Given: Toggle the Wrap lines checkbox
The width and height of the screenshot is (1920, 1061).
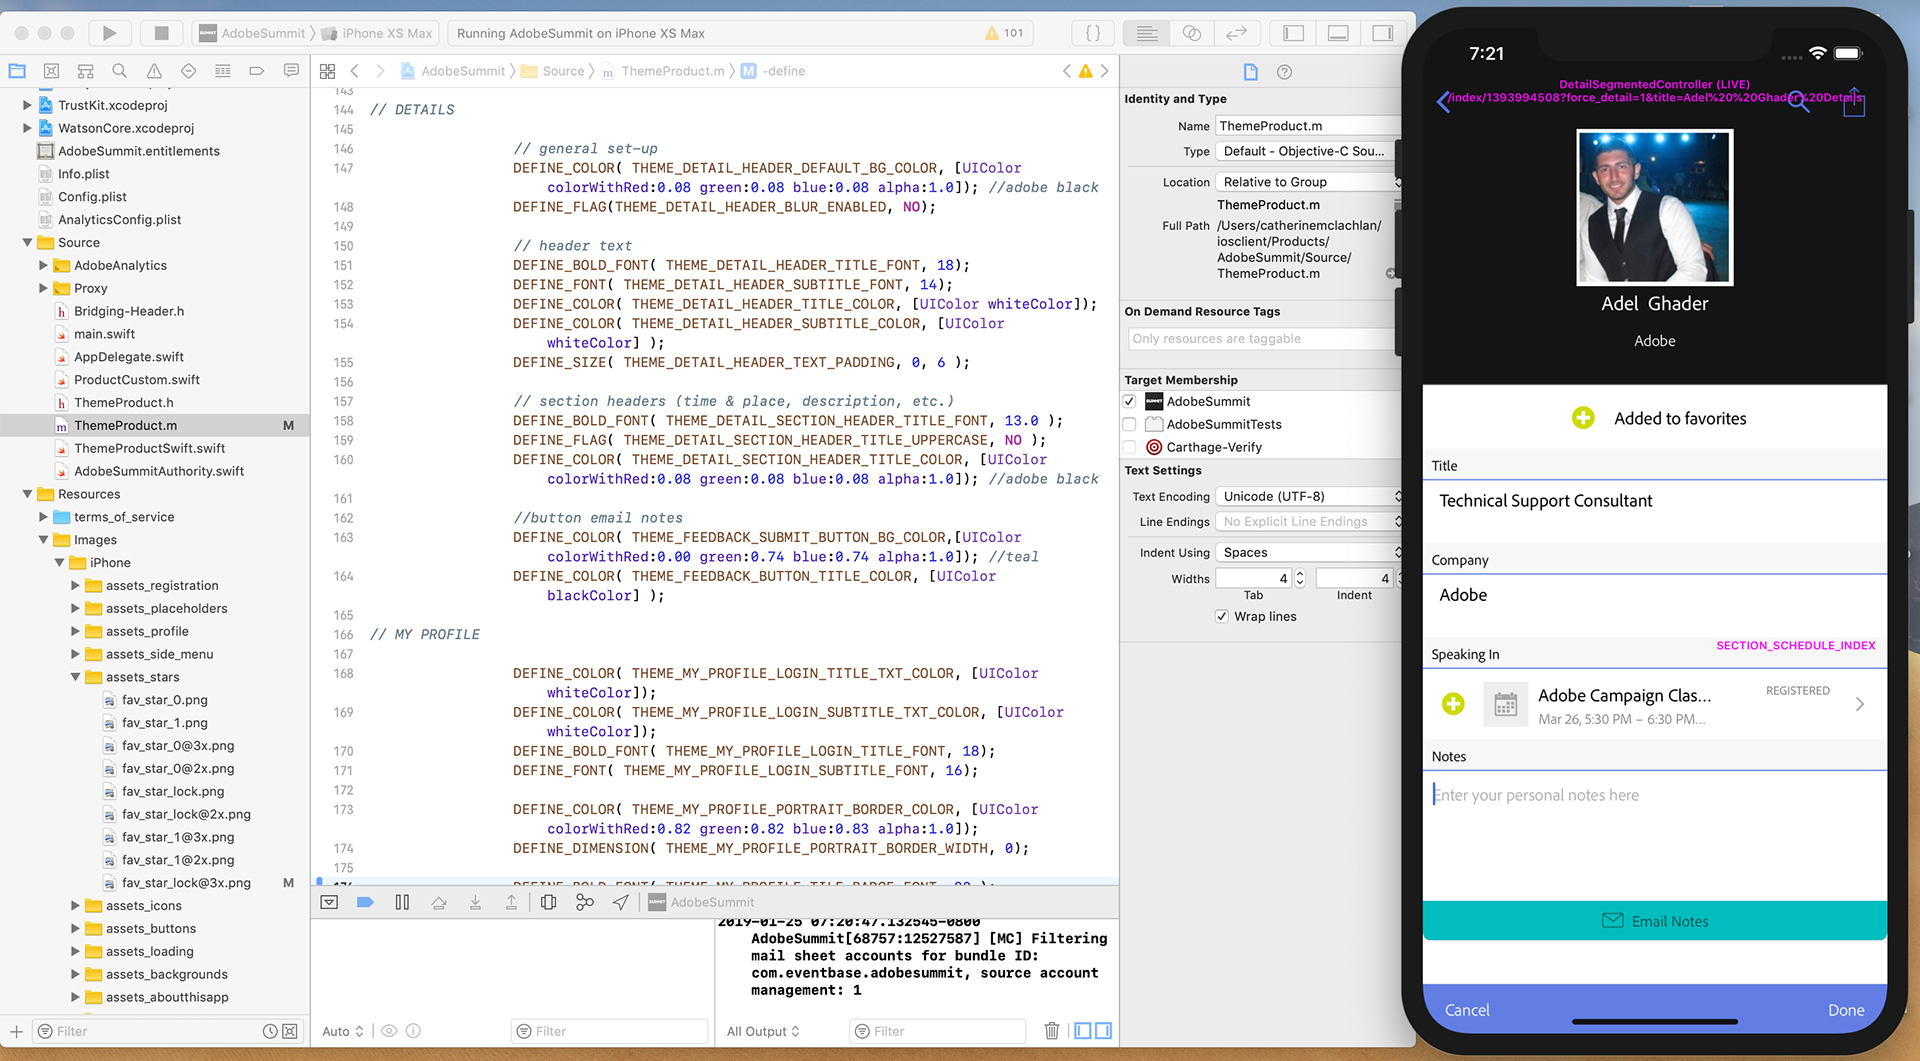Looking at the screenshot, I should (1222, 616).
